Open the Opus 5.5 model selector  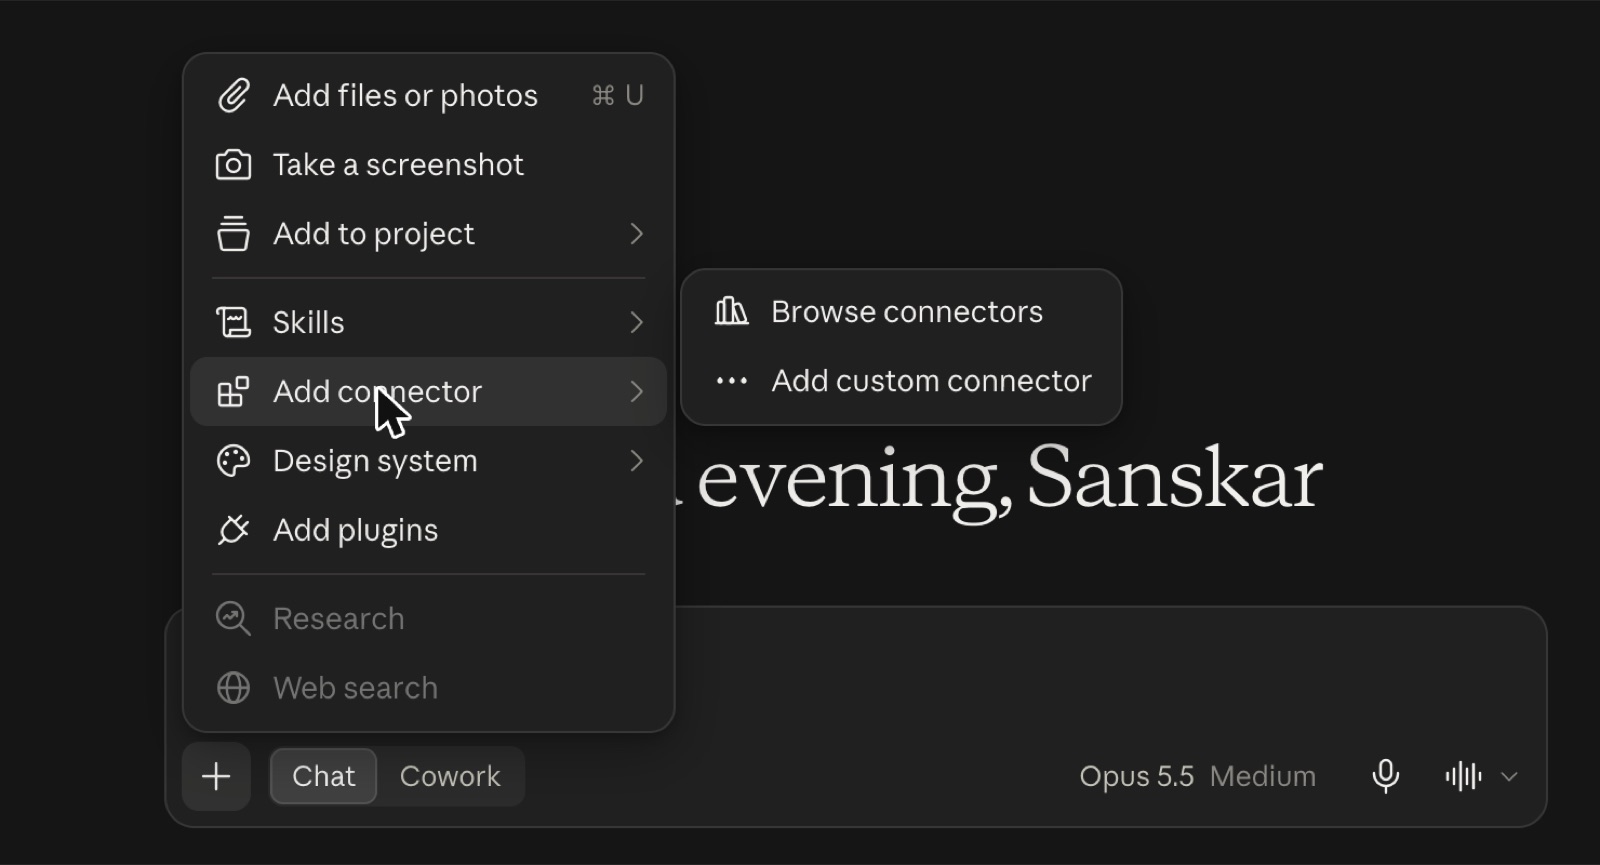coord(1136,777)
